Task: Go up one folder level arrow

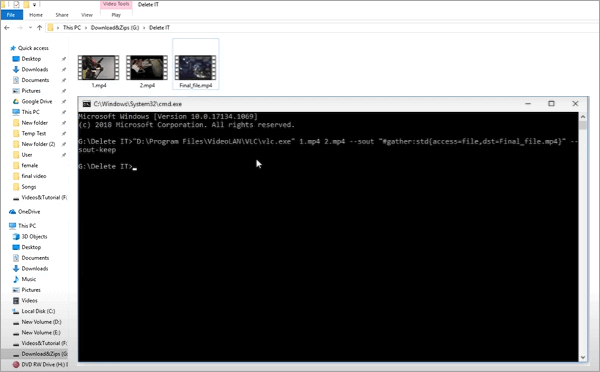Action: [x=39, y=28]
